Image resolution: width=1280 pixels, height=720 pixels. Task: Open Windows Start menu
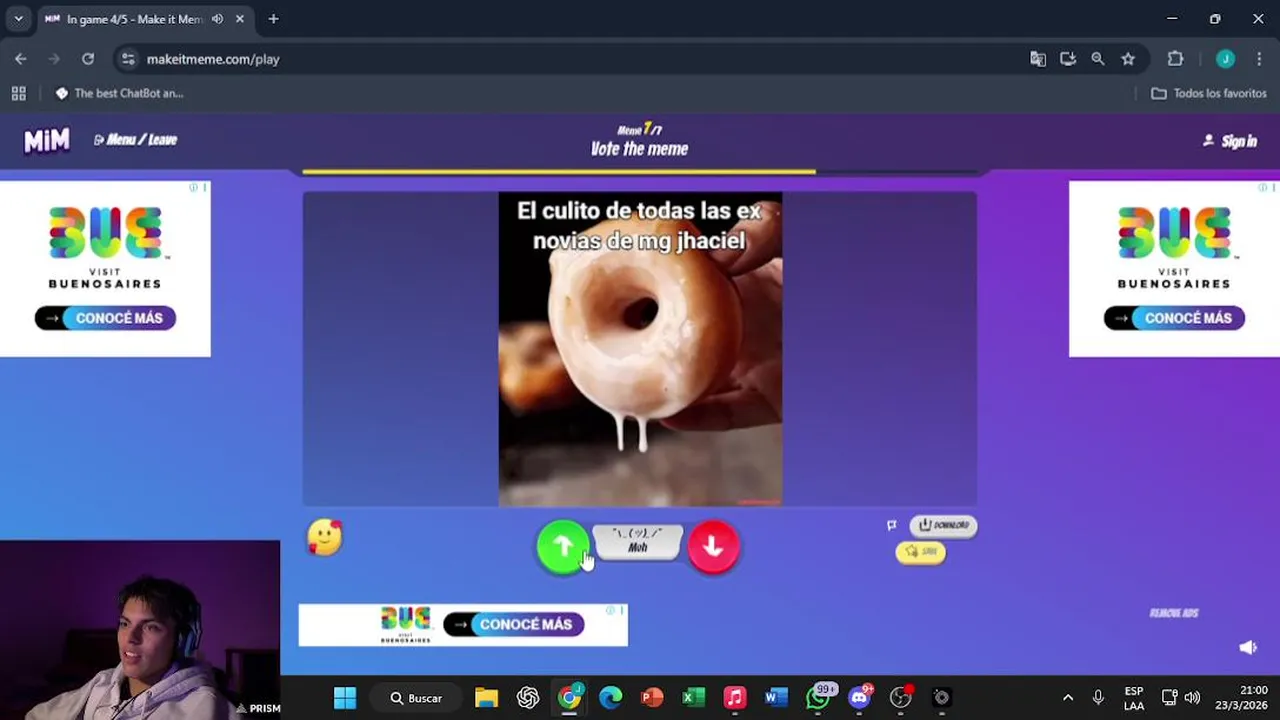[345, 698]
